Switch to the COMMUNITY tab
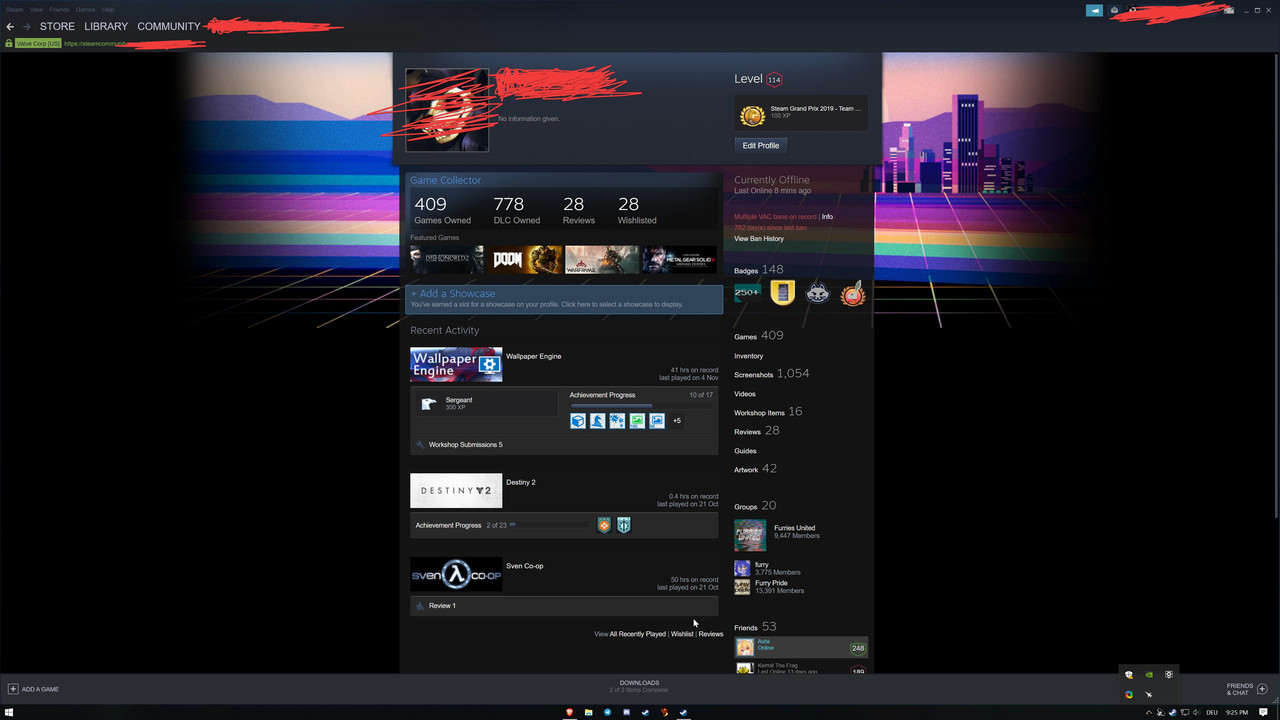Image resolution: width=1280 pixels, height=720 pixels. [x=169, y=26]
